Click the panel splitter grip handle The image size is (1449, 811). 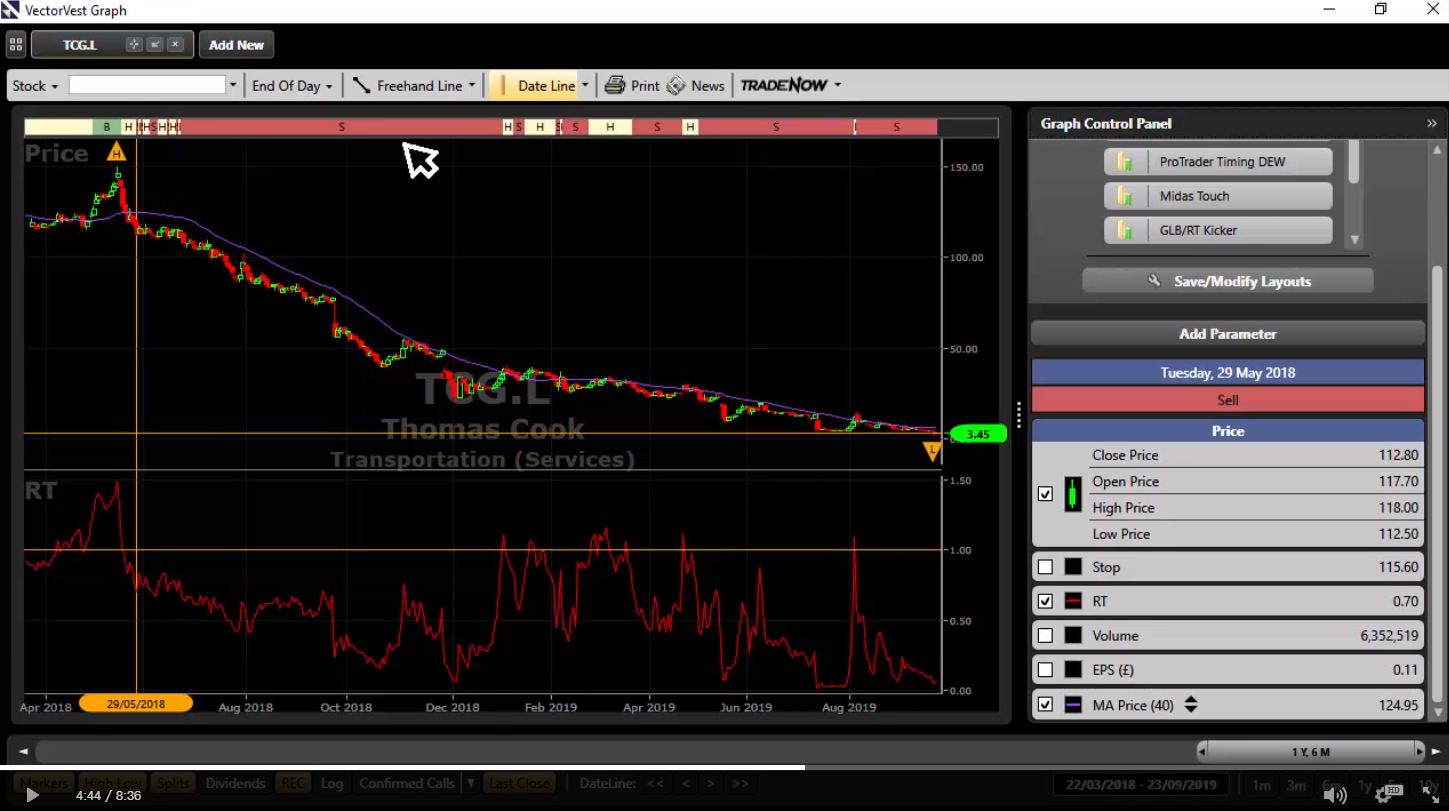tap(1018, 414)
